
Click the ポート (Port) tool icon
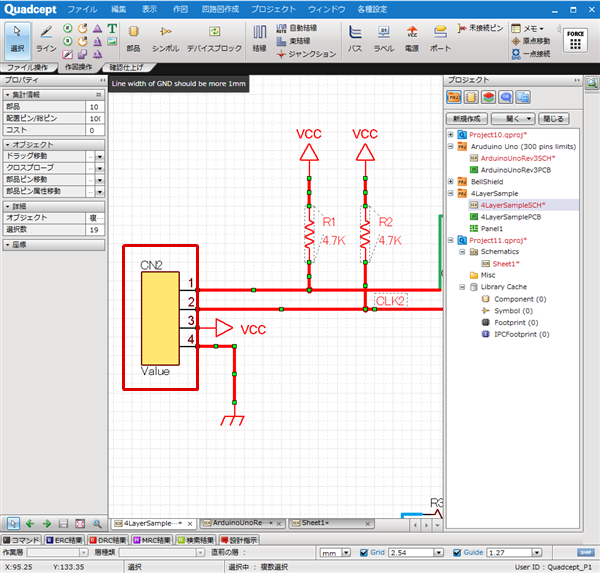440,38
